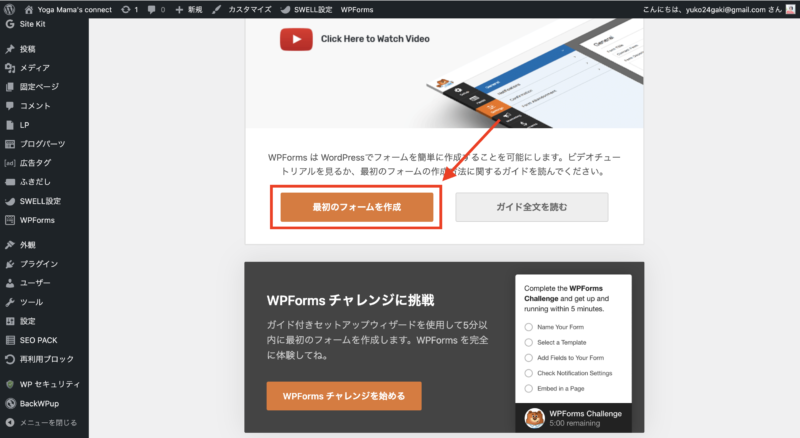
Task: Click the user avatar in the admin bar
Action: point(790,9)
